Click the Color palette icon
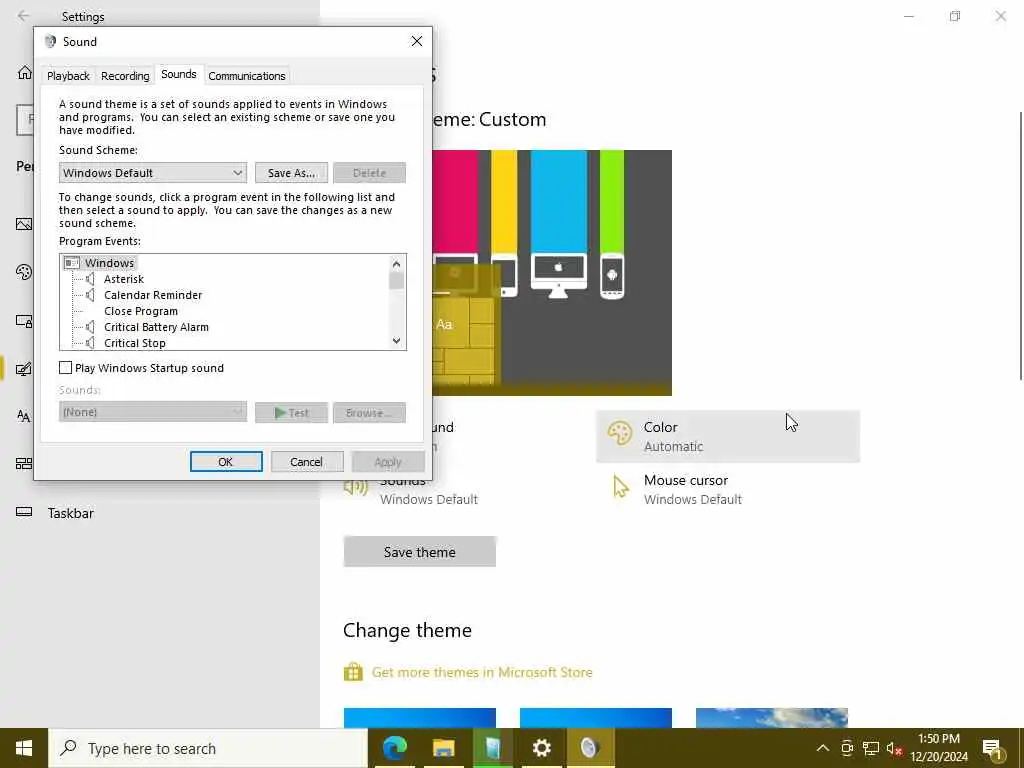Image resolution: width=1024 pixels, height=768 pixels. (620, 433)
